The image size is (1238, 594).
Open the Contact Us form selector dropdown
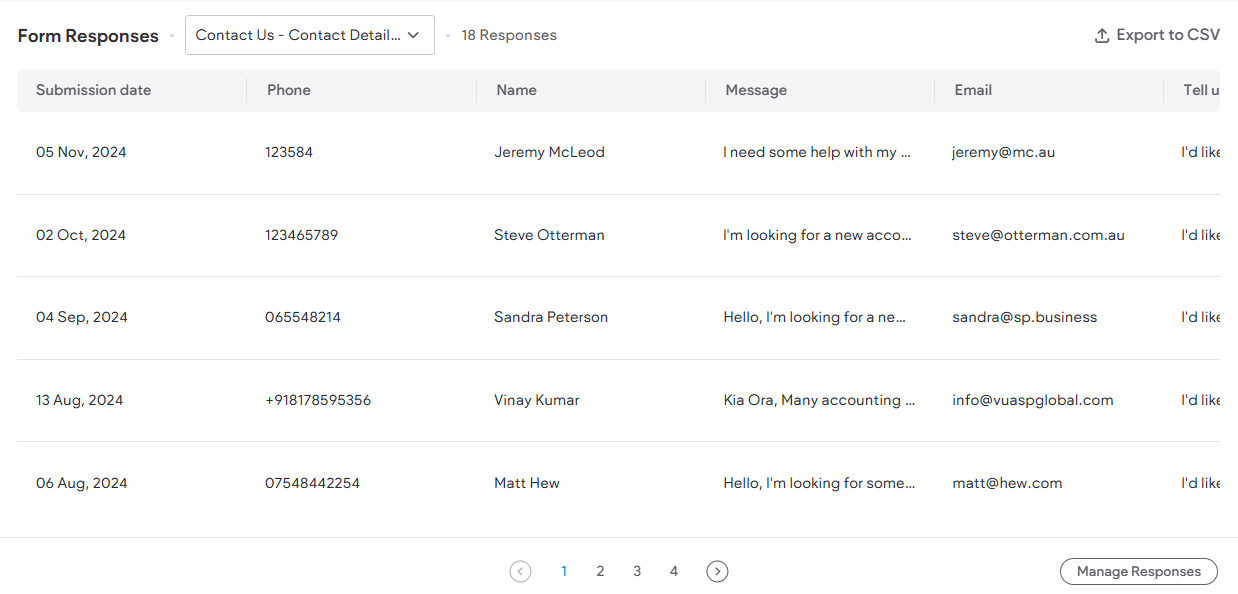[310, 35]
